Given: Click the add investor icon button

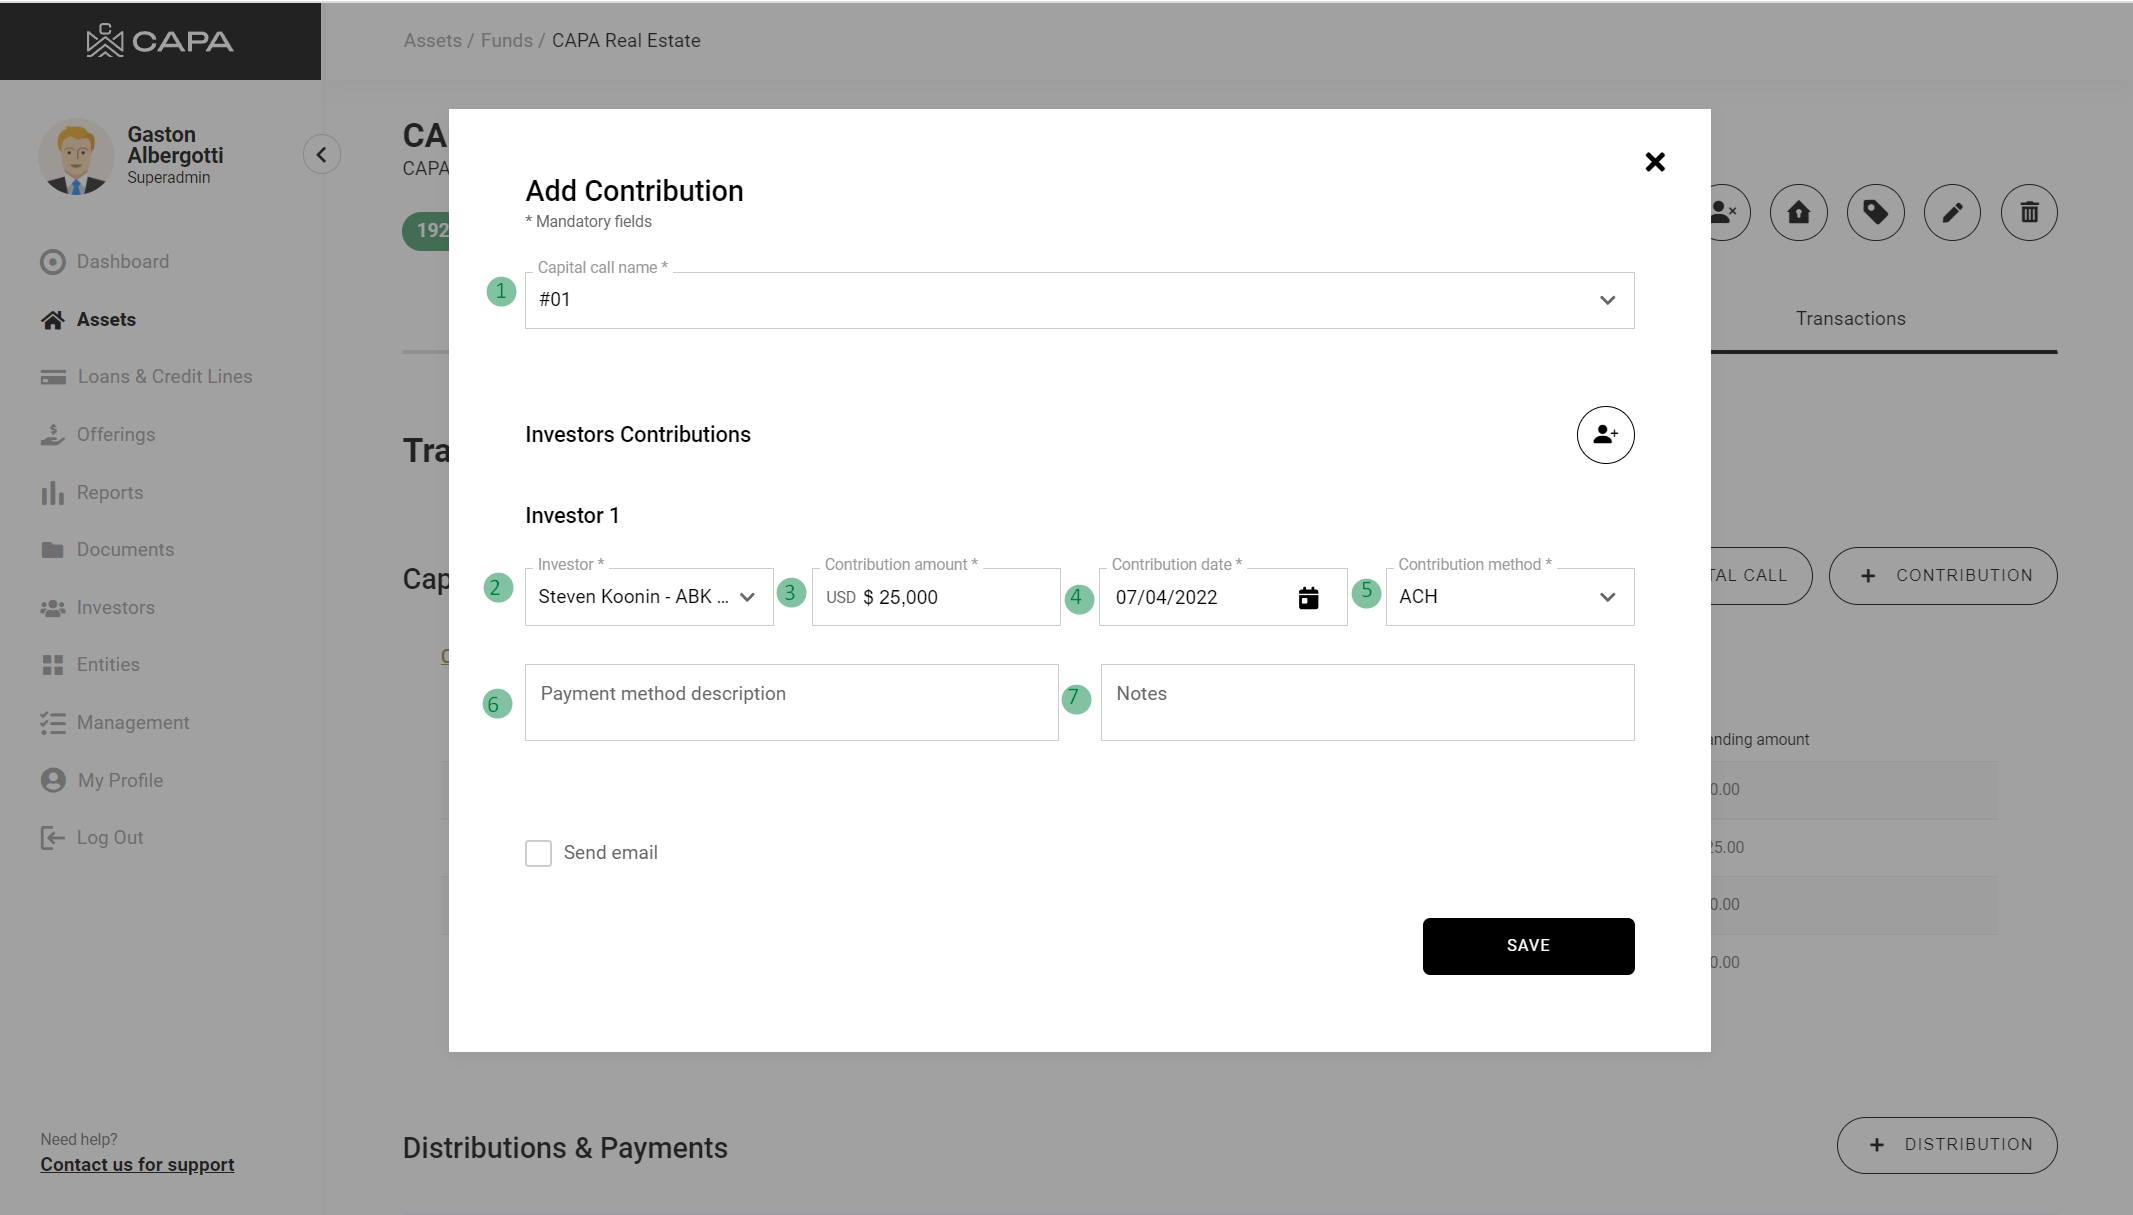Looking at the screenshot, I should tap(1605, 435).
